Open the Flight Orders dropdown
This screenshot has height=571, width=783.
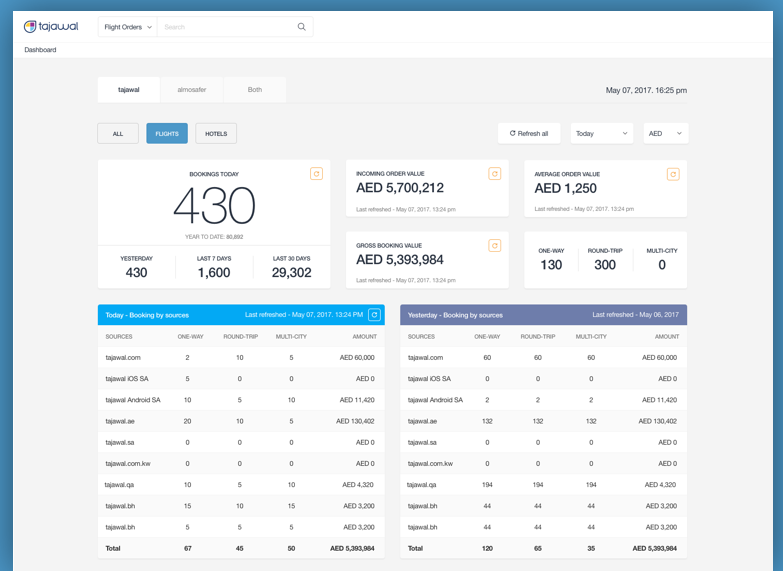[128, 27]
